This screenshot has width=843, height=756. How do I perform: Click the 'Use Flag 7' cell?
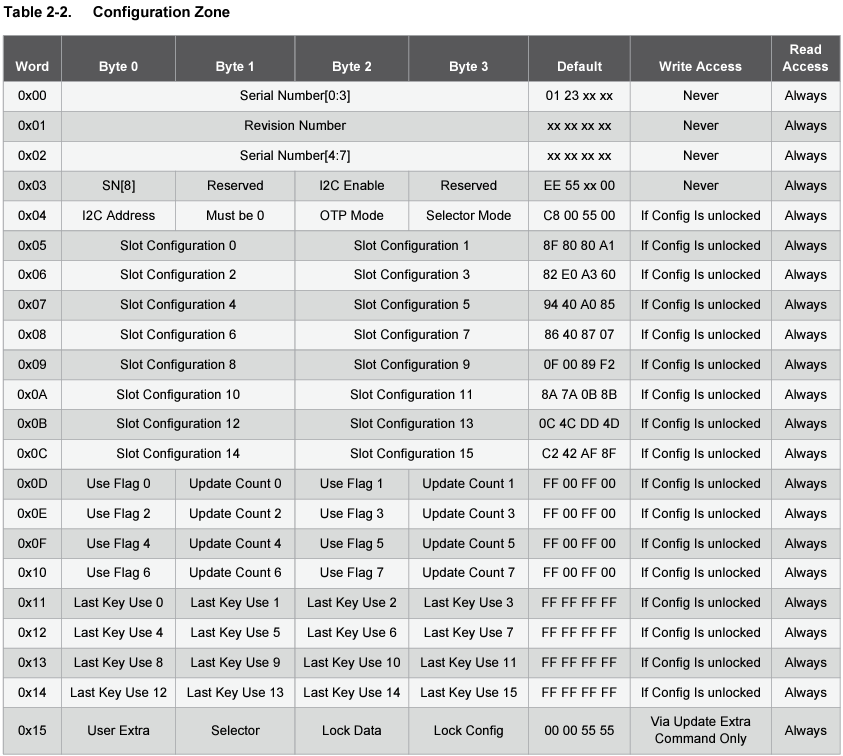pyautogui.click(x=352, y=573)
